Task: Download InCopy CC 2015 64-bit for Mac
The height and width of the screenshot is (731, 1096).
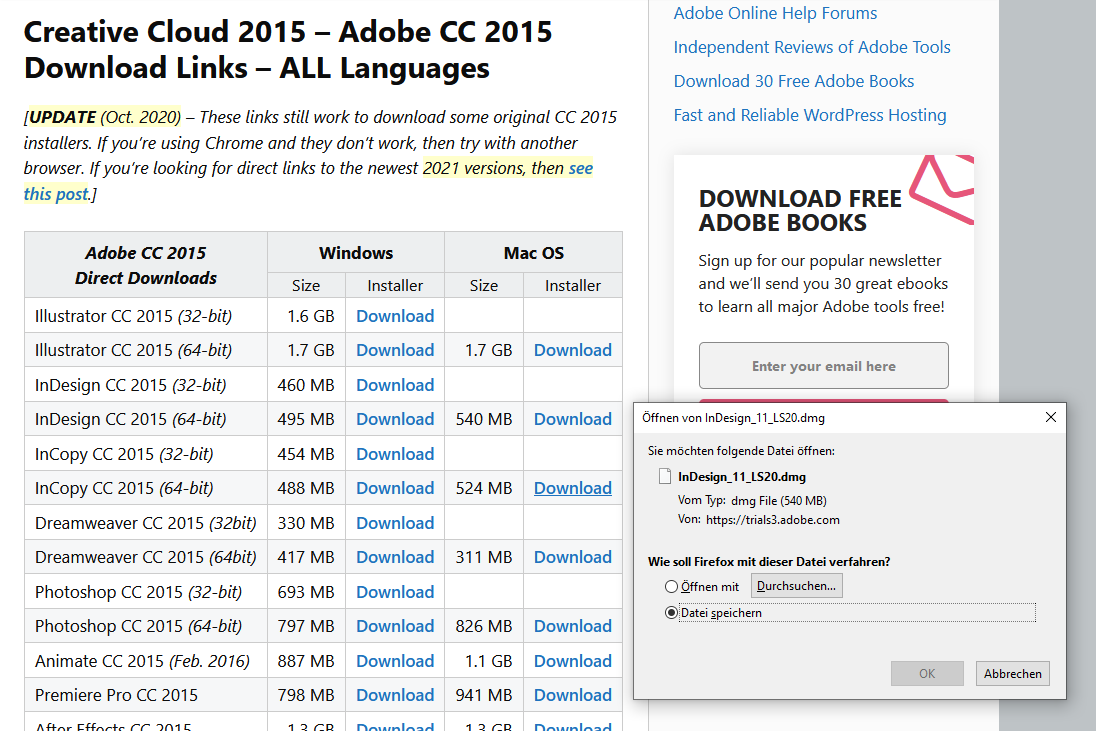Action: (x=573, y=487)
